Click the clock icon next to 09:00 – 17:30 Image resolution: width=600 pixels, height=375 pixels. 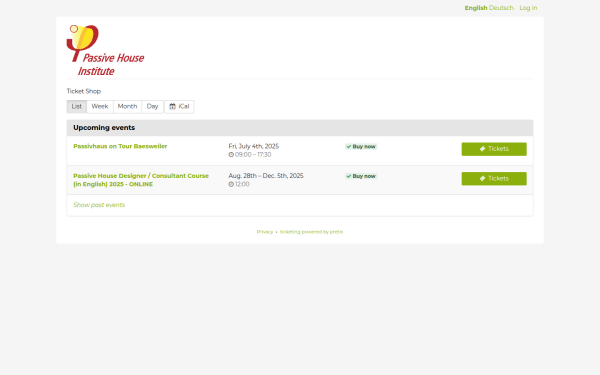(231, 155)
